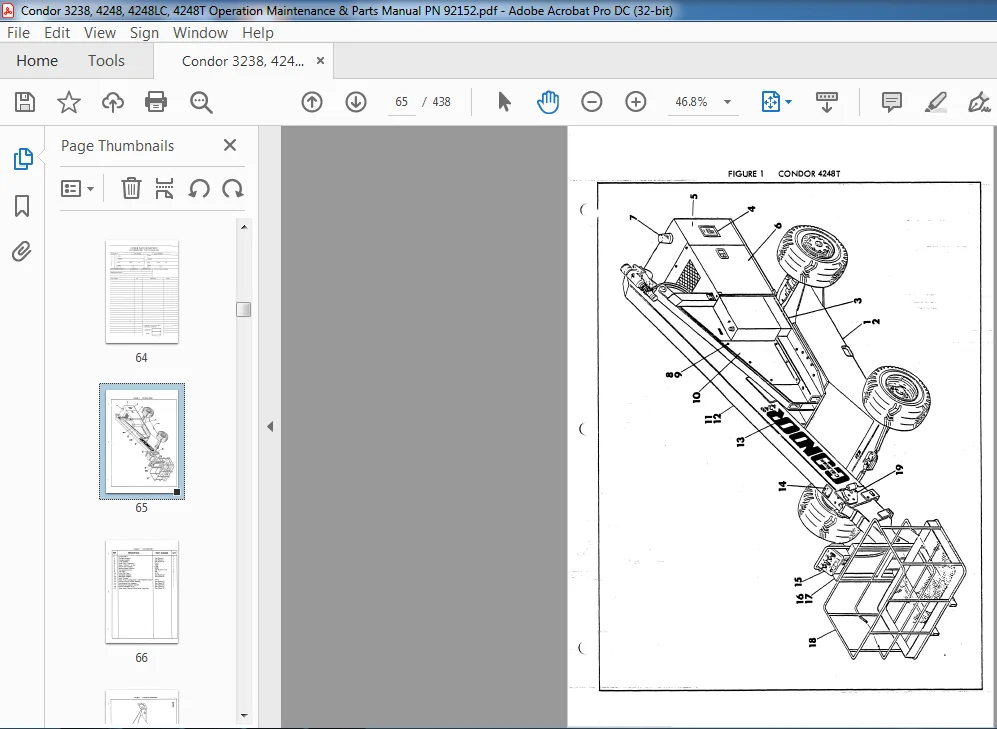This screenshot has height=729, width=997.
Task: Select the Condor 3238 document tab
Action: pyautogui.click(x=243, y=61)
